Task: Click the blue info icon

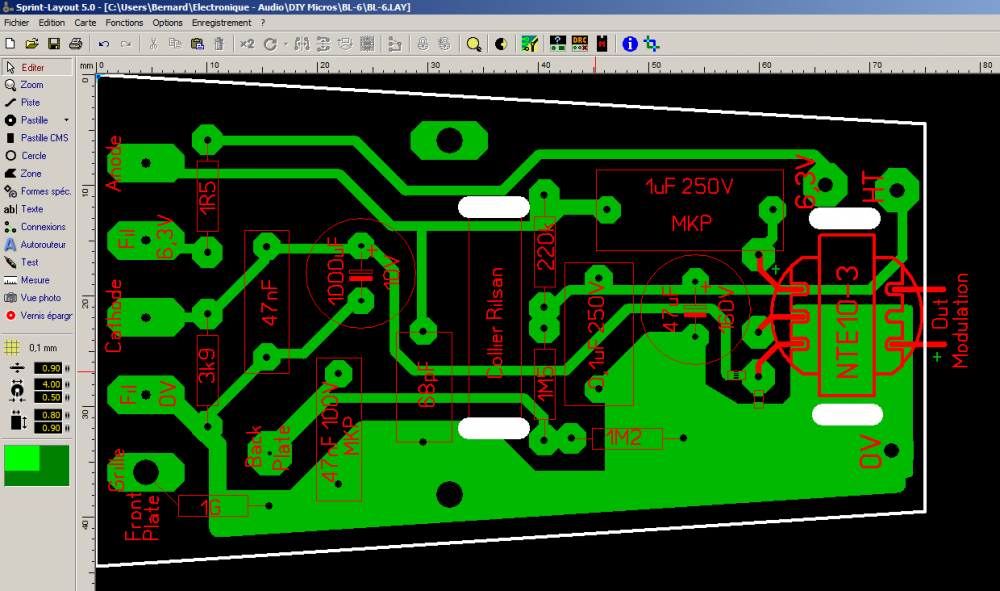Action: click(x=630, y=44)
